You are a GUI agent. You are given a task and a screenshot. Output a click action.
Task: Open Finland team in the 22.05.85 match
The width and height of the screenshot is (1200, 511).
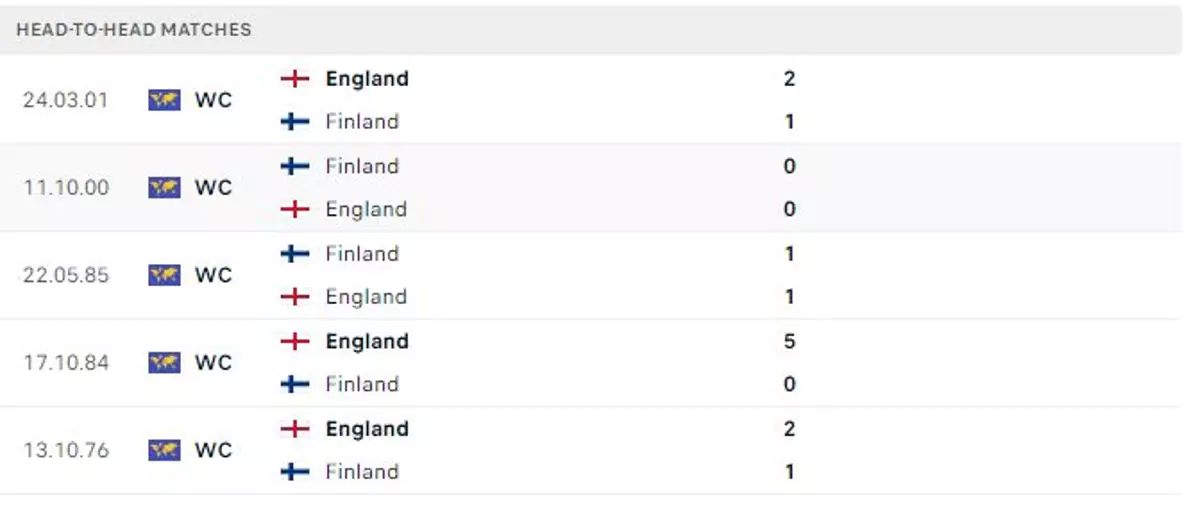(x=362, y=254)
